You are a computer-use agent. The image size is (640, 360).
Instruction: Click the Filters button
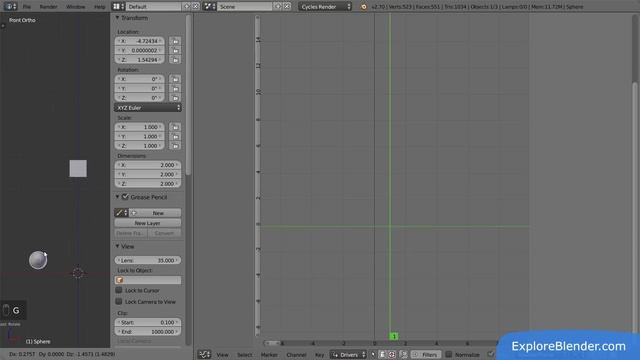(425, 355)
